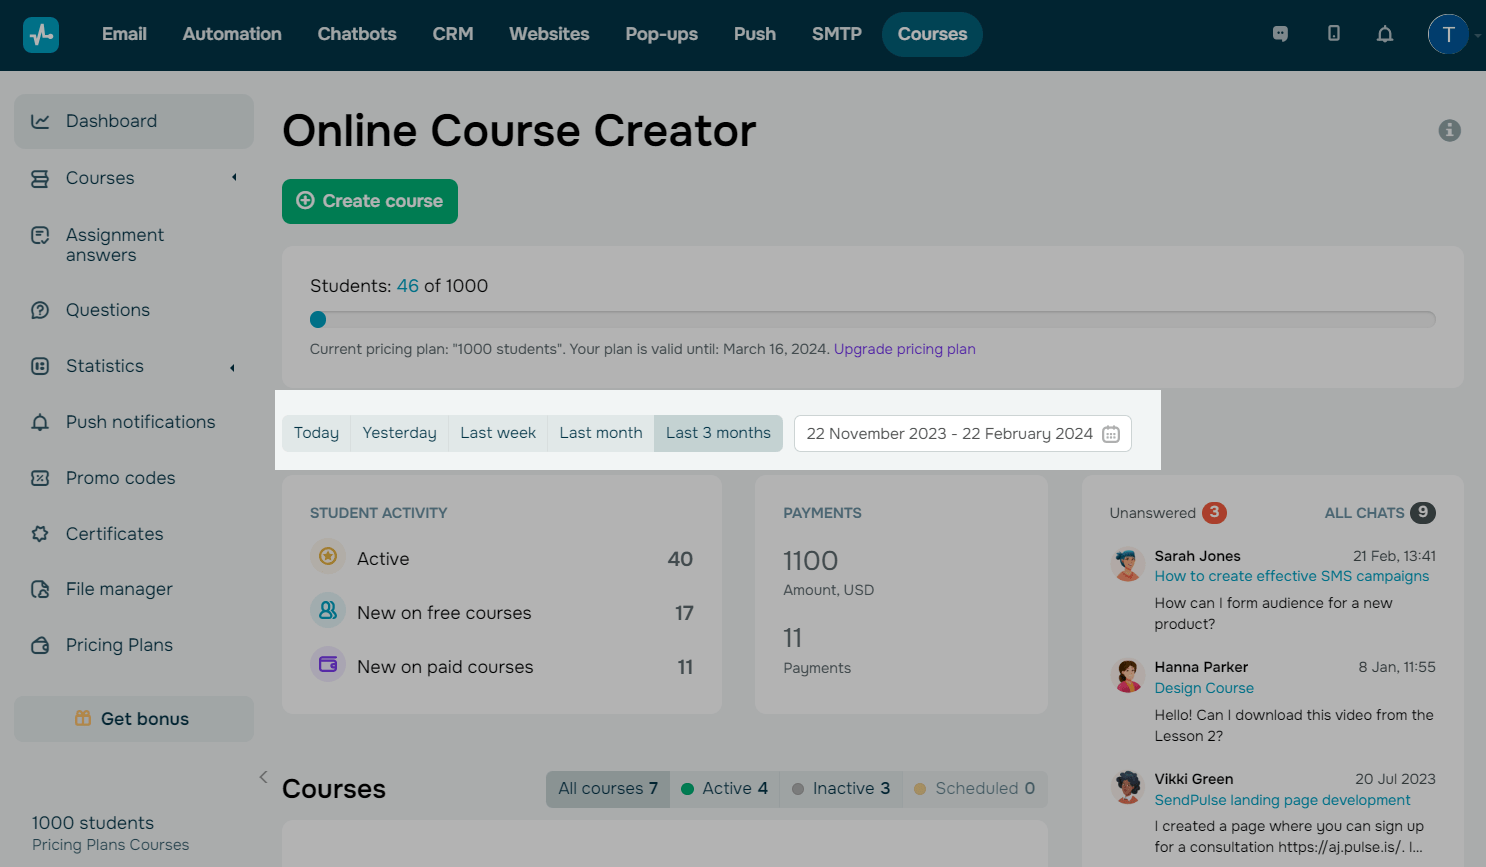Click the New on paid courses icon

pos(328,664)
